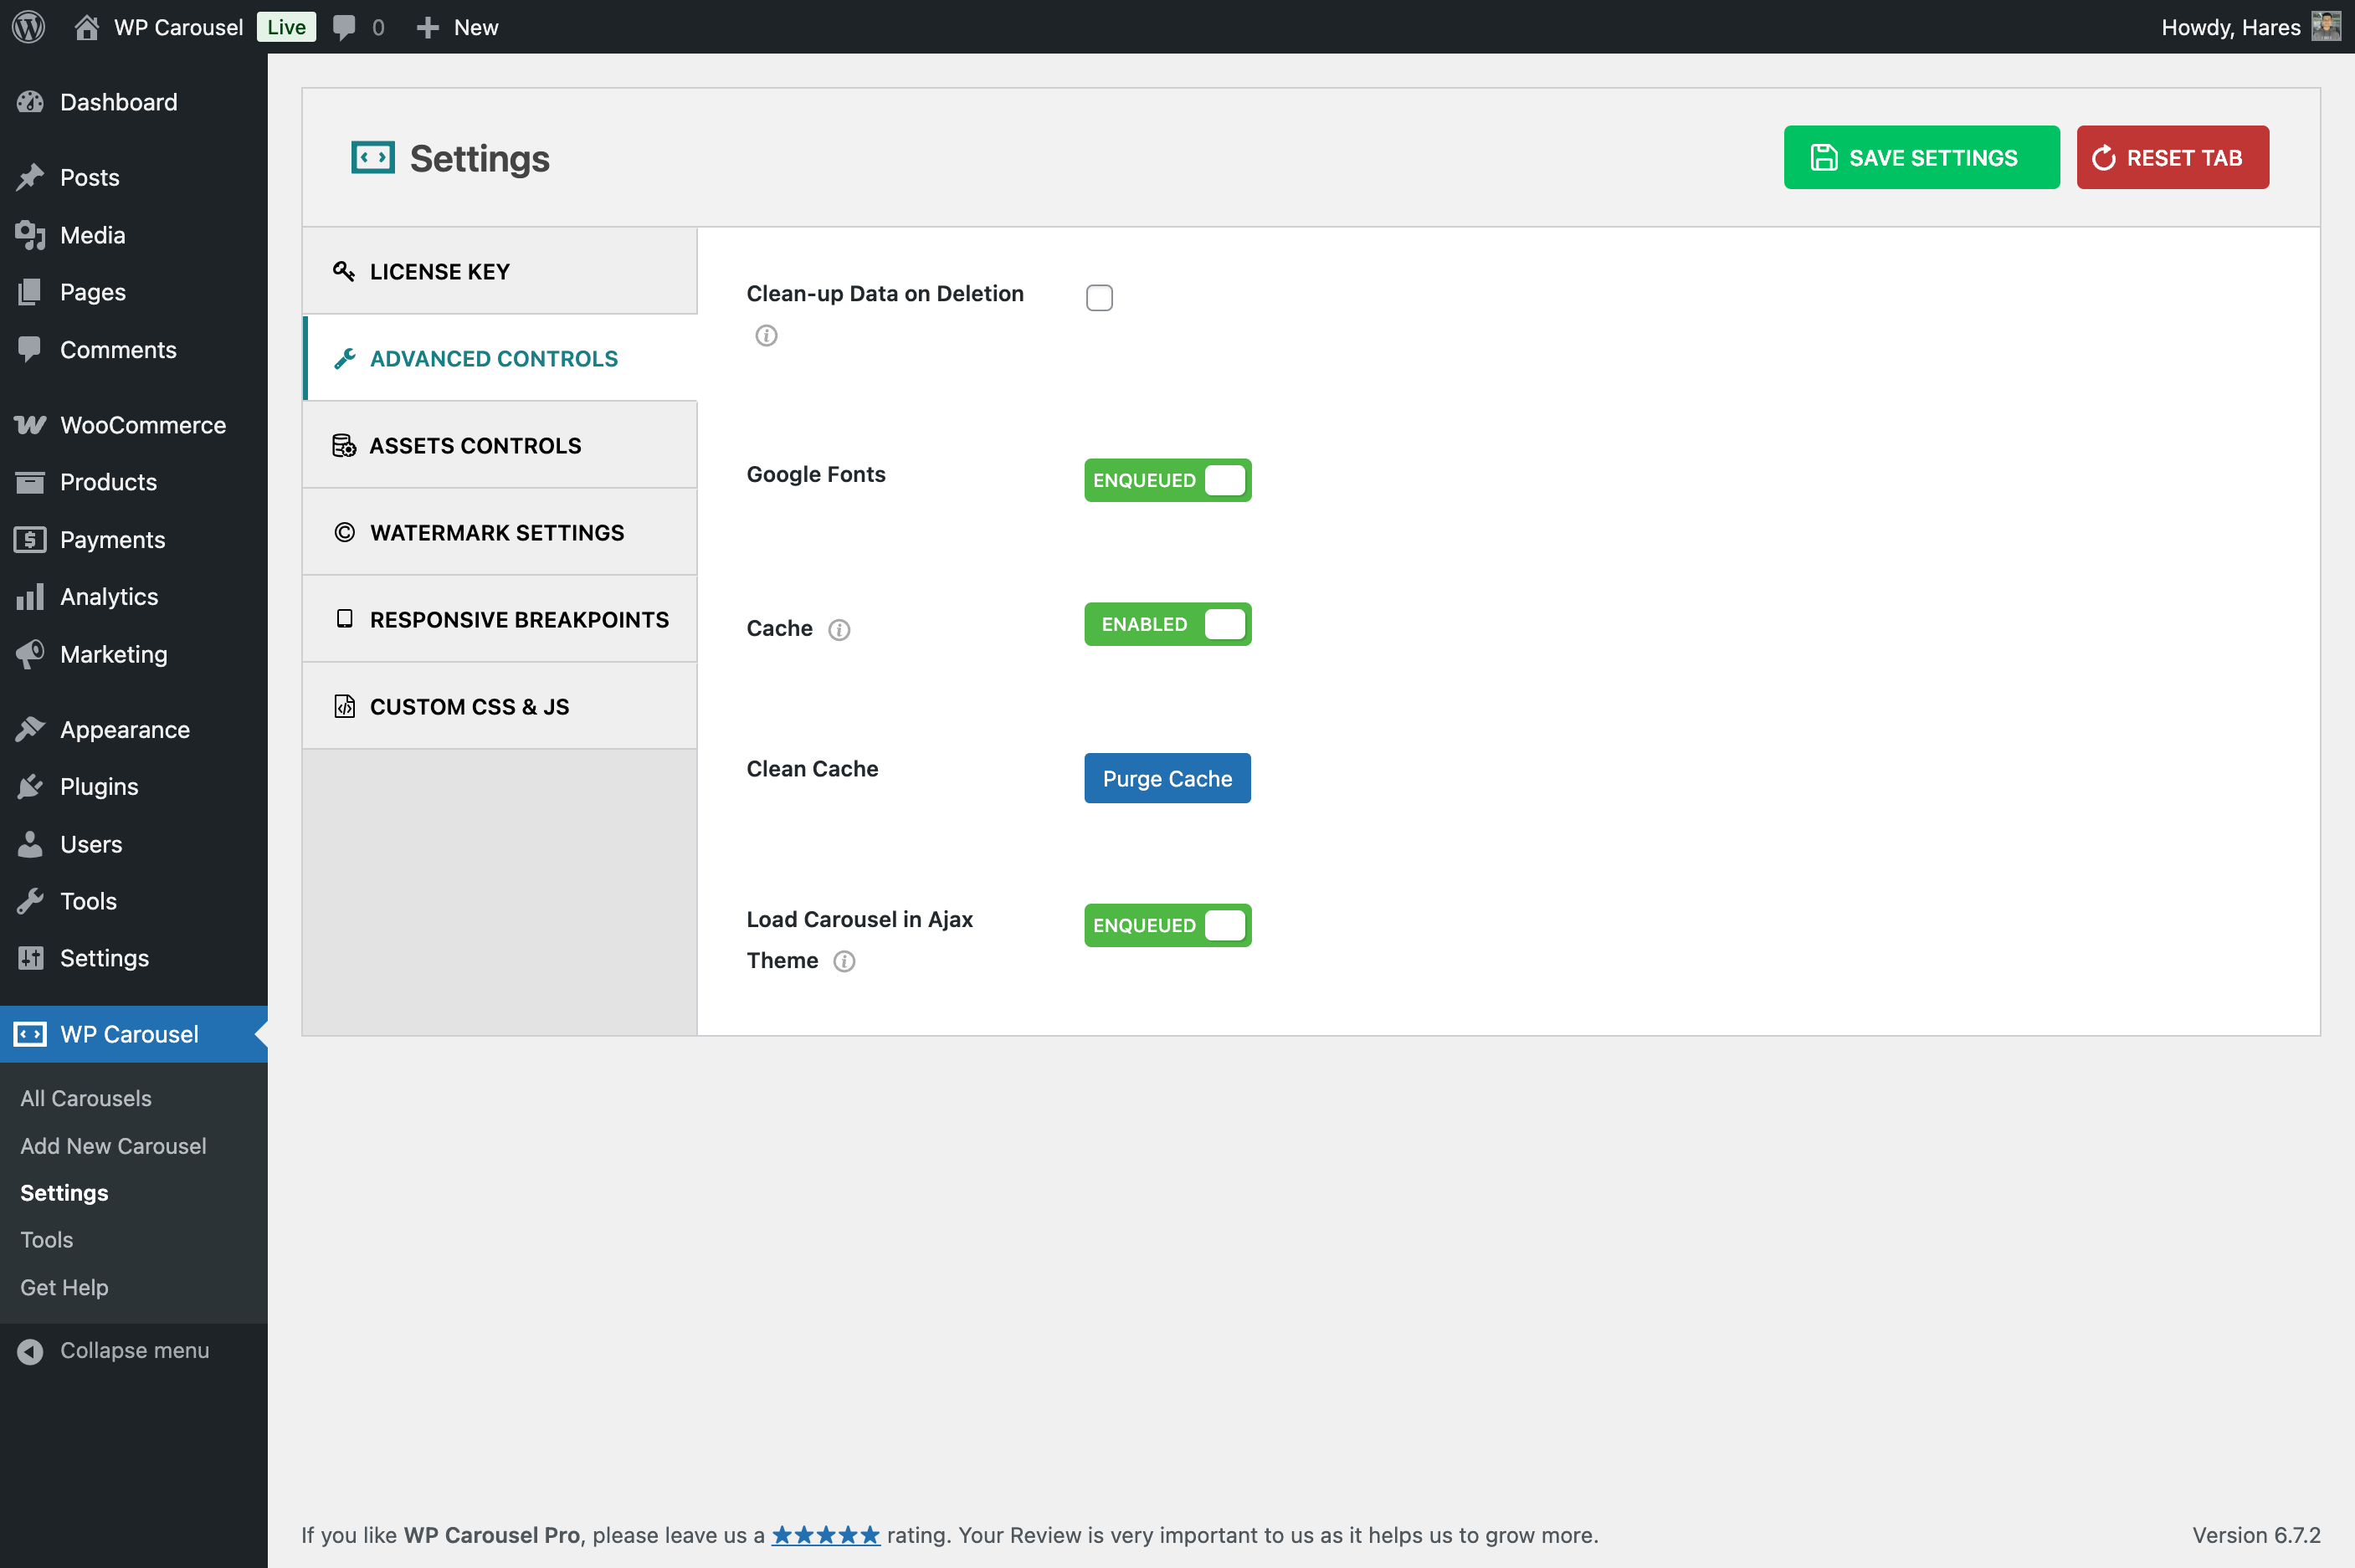Toggle the Cache Enabled switch

[1167, 624]
